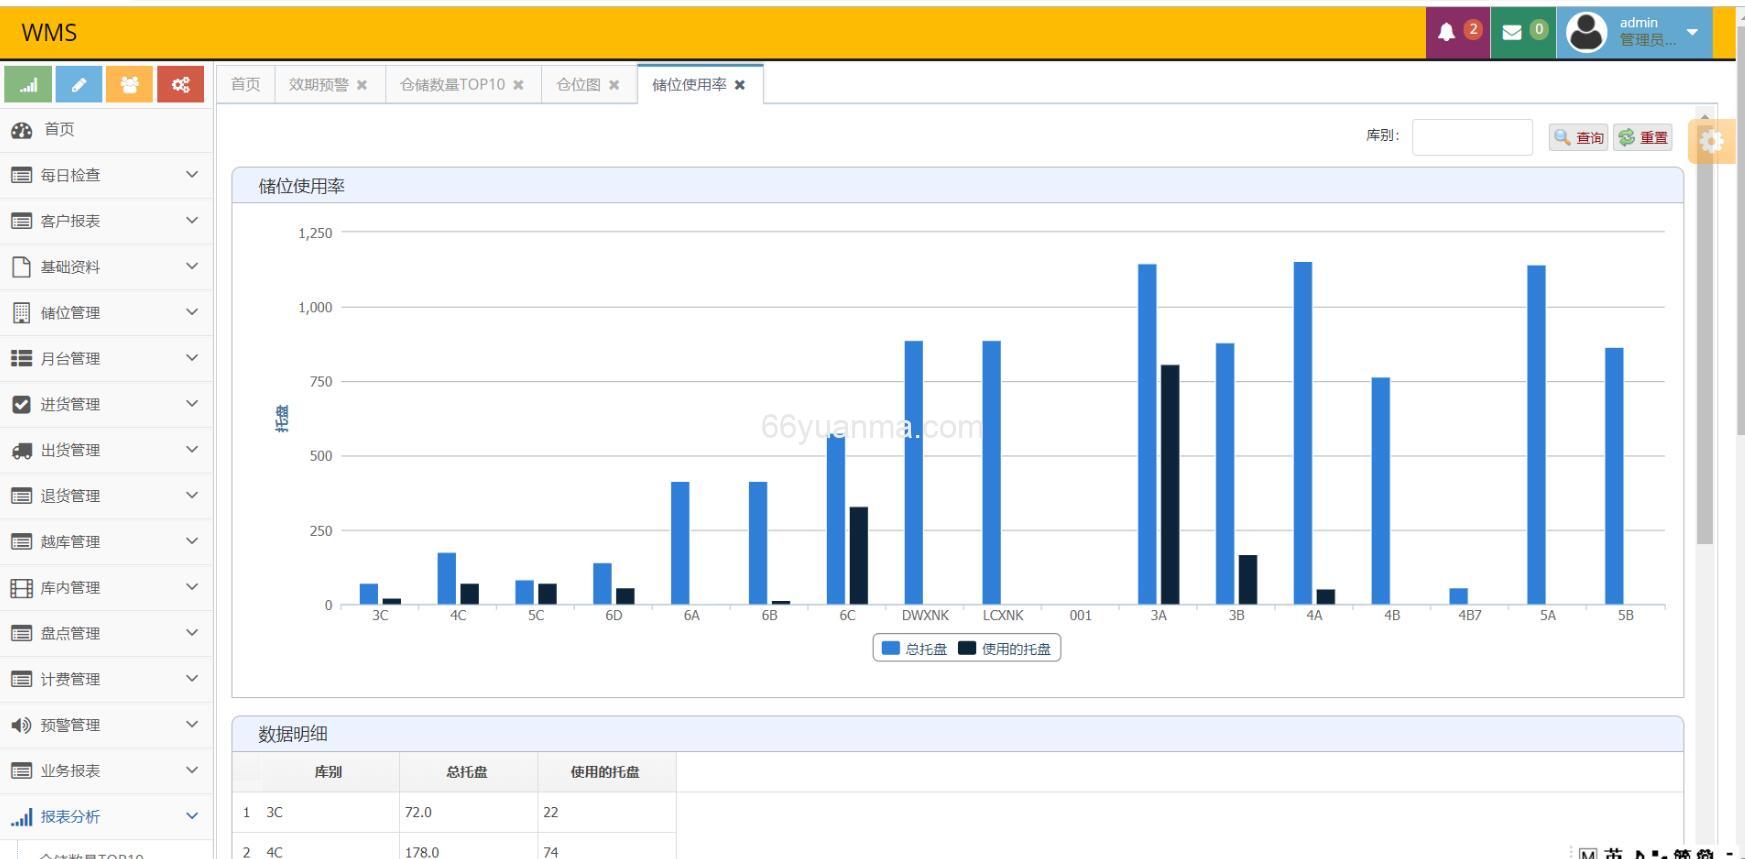Toggle 总托盘 series in chart legend
The image size is (1745, 859).
(x=914, y=649)
